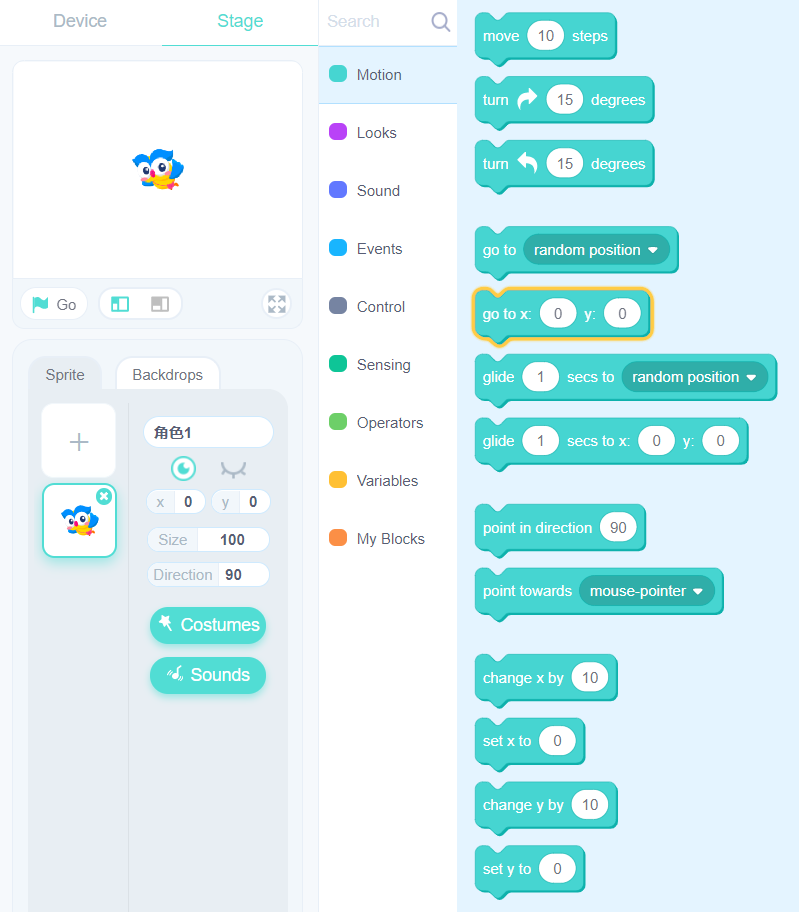Select the Looks purple category swatch
The image size is (799, 912).
click(338, 132)
